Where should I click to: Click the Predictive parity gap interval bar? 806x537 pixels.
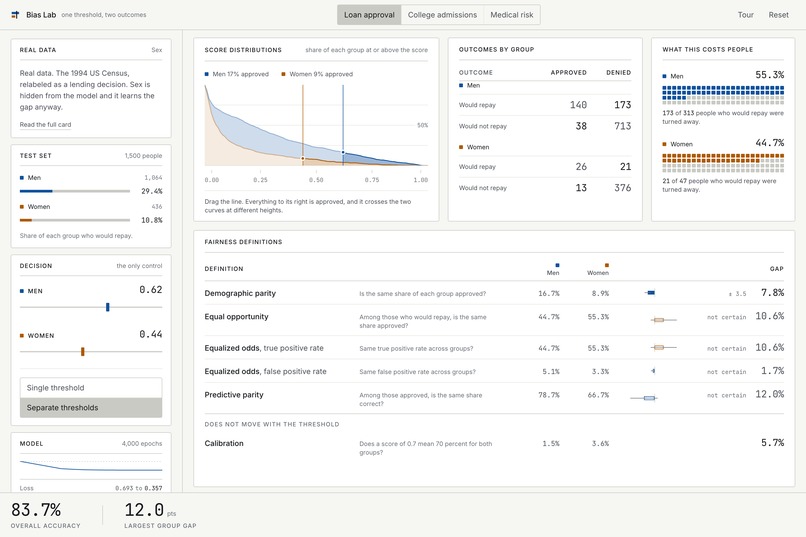[644, 398]
